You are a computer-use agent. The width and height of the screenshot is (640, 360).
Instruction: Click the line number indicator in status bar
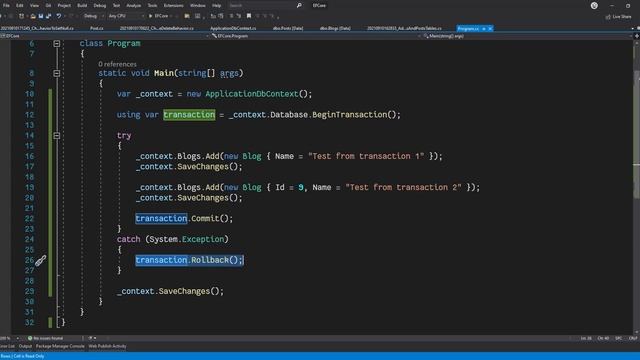click(x=586, y=338)
